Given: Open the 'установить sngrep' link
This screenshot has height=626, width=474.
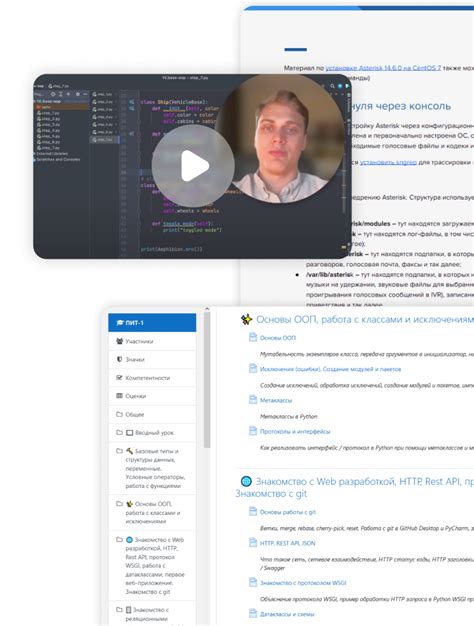Looking at the screenshot, I should [388, 162].
